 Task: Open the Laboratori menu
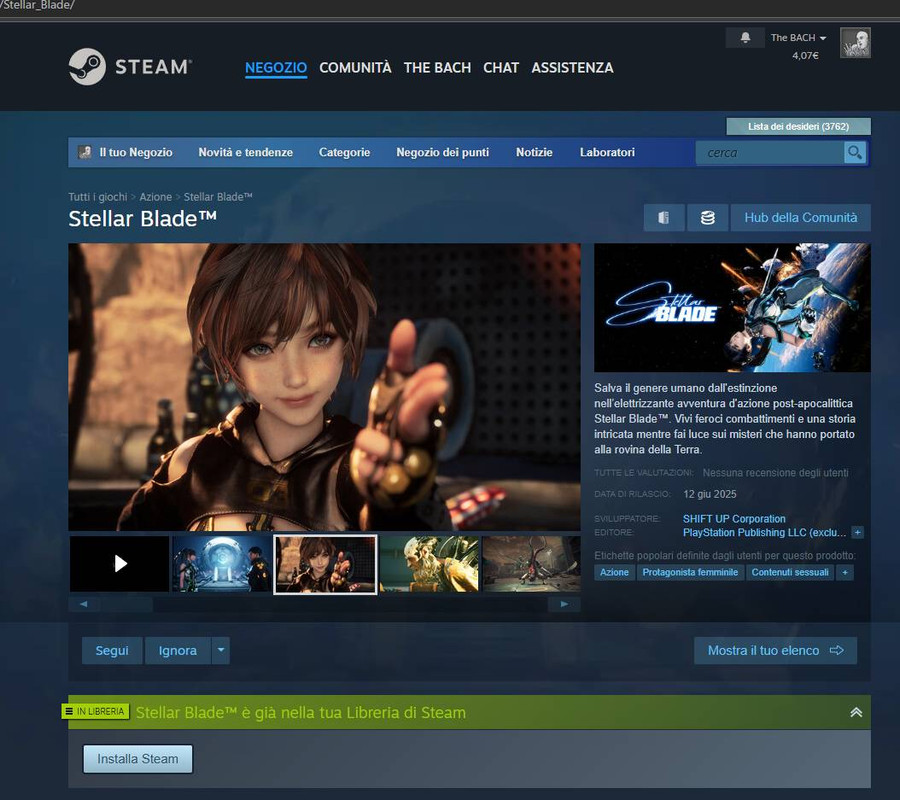607,152
